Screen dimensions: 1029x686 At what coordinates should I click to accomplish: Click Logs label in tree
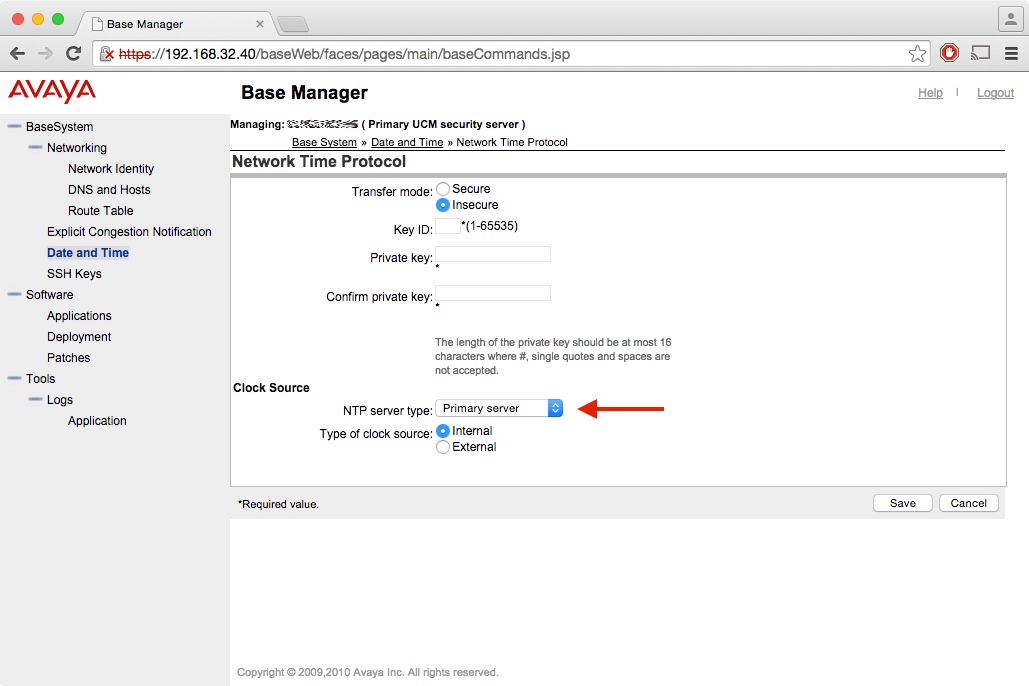[60, 400]
